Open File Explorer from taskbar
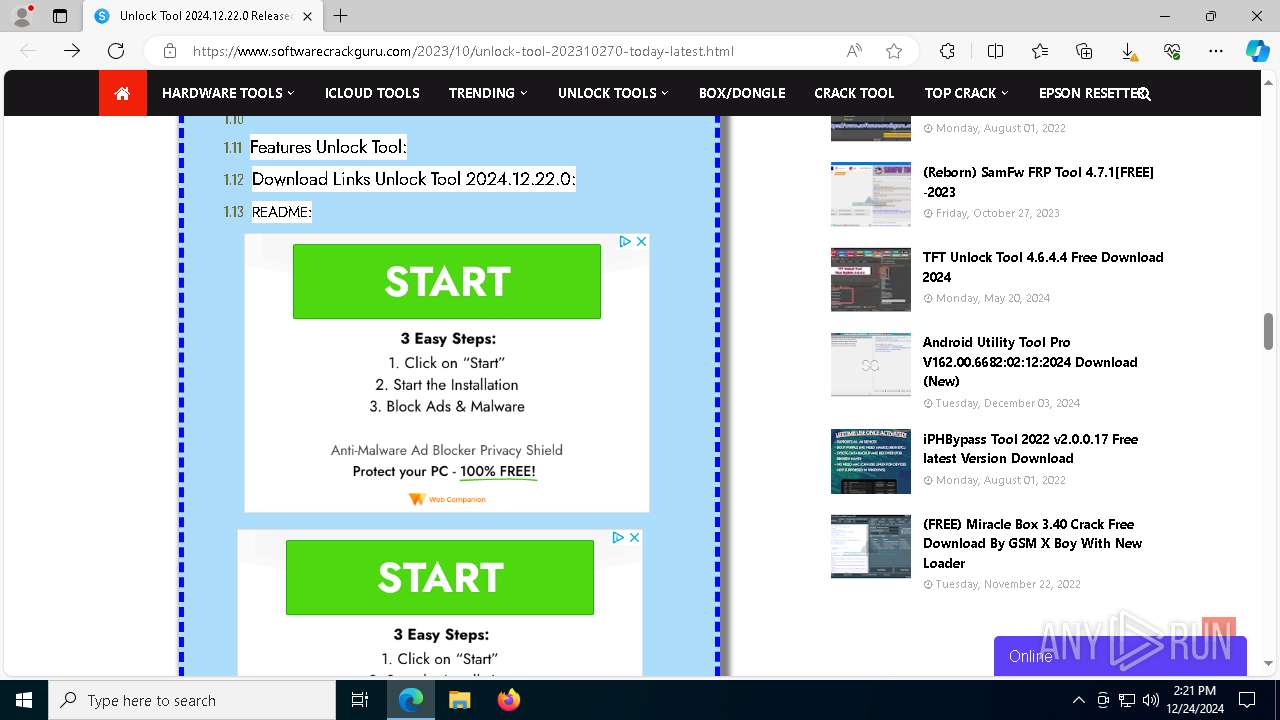Viewport: 1280px width, 720px height. coord(459,700)
